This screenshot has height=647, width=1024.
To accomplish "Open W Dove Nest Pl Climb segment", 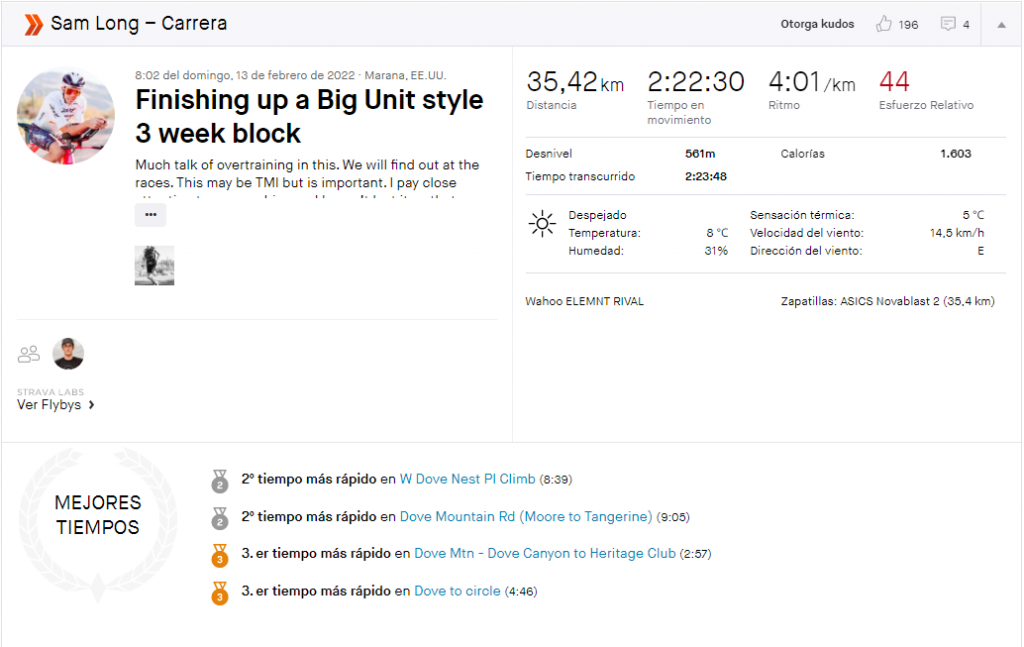I will (468, 479).
